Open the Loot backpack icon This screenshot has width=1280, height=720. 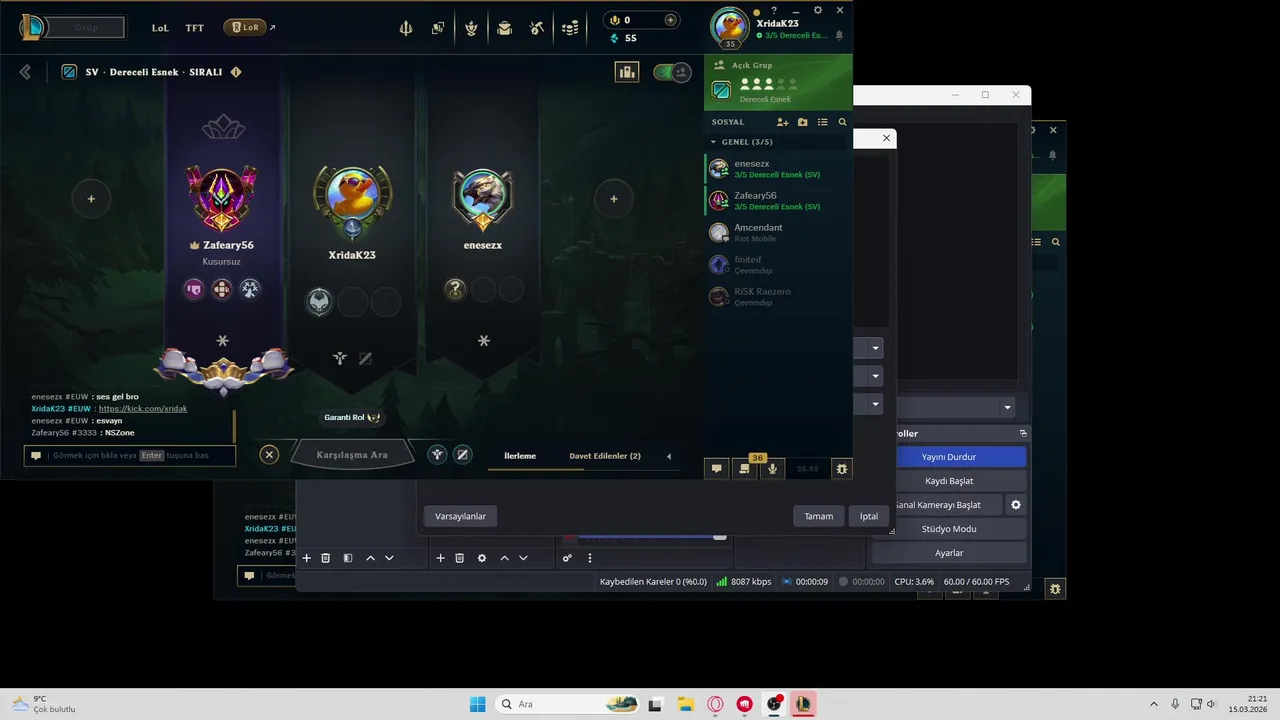[504, 28]
